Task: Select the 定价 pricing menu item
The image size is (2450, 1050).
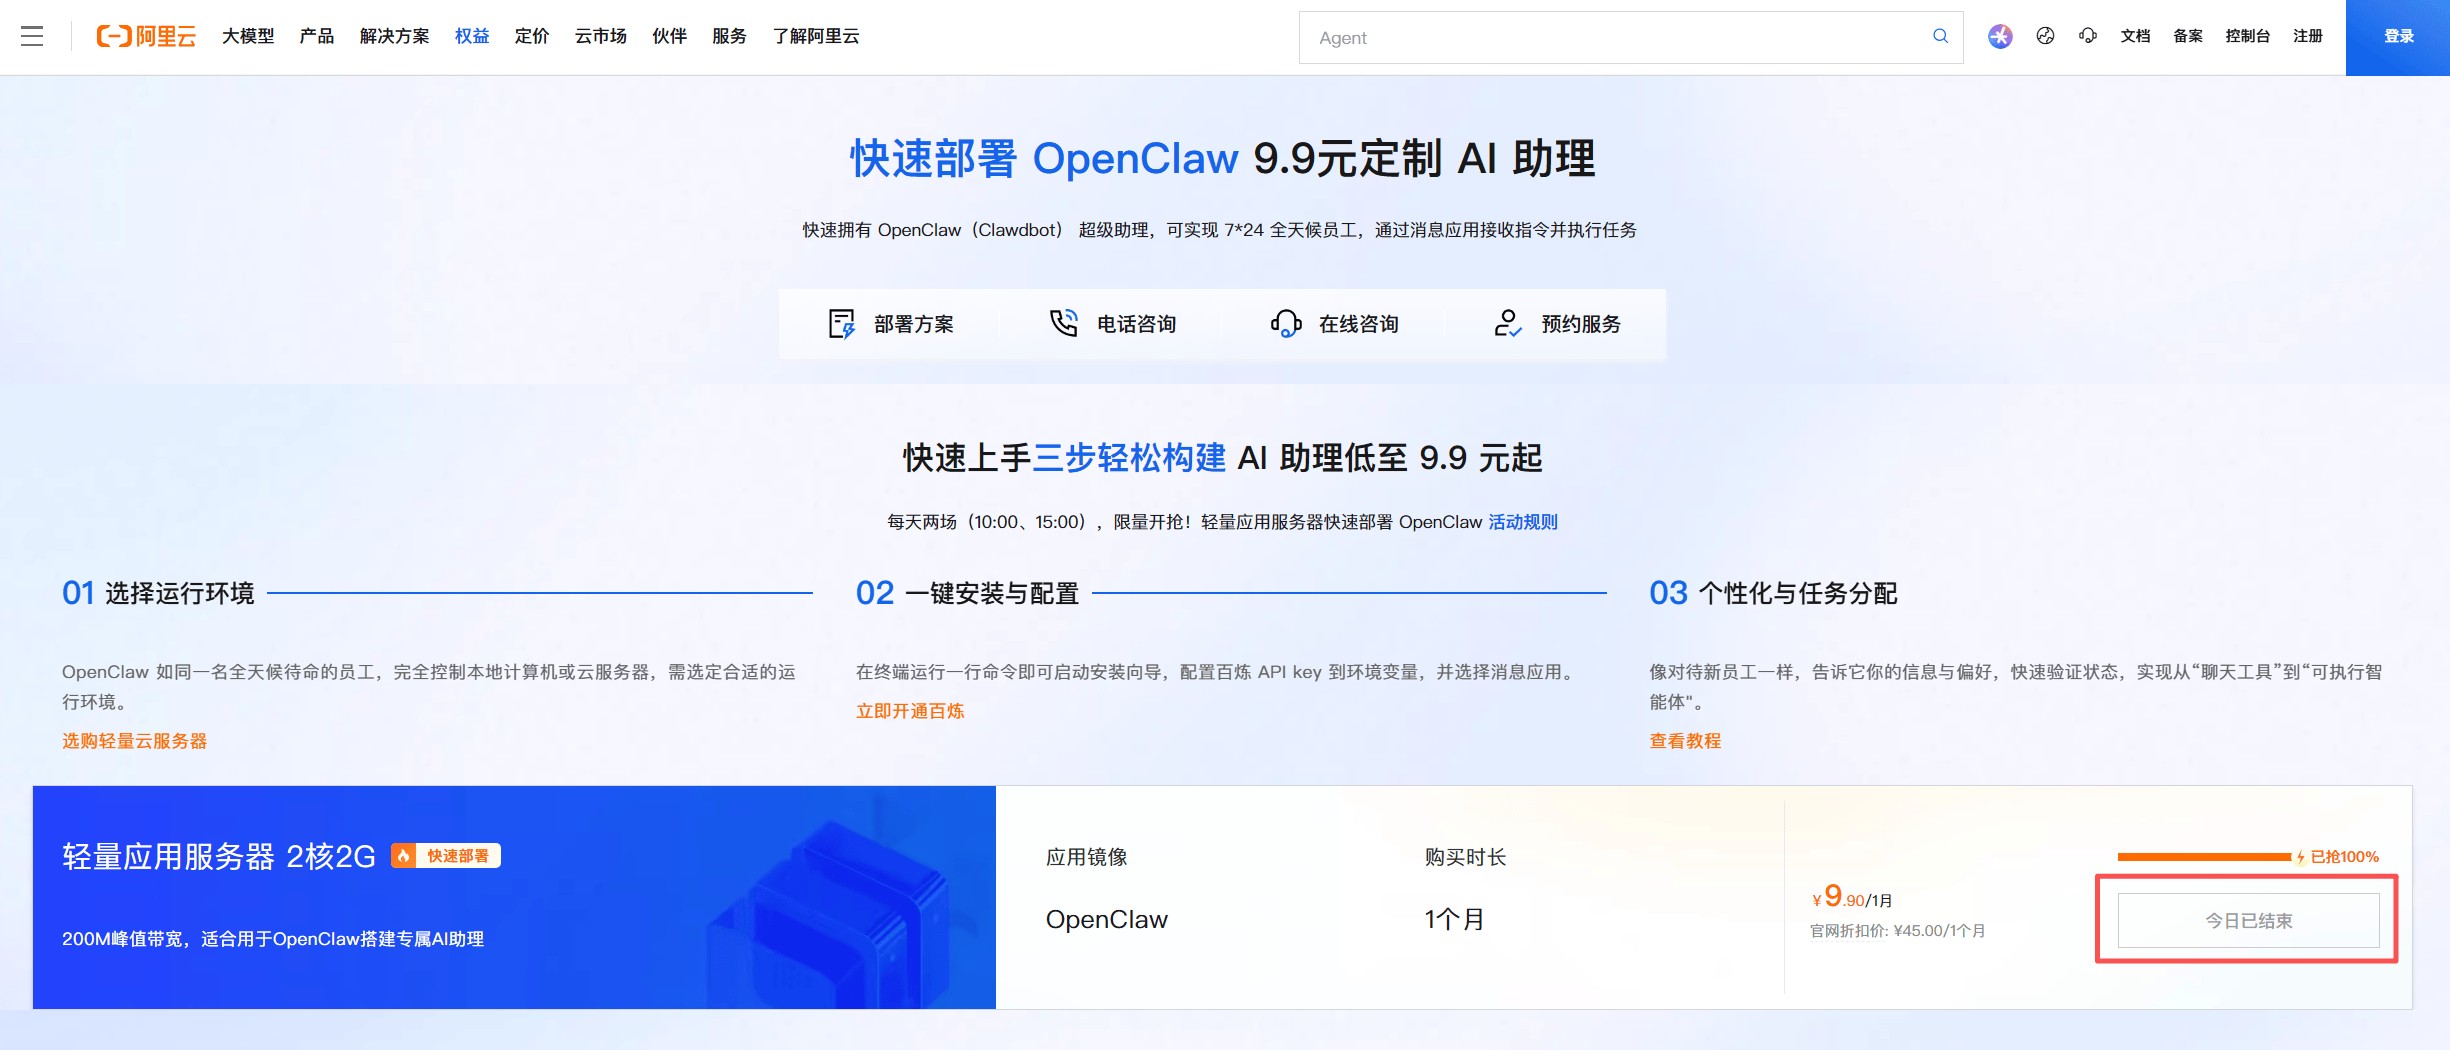Action: click(532, 36)
